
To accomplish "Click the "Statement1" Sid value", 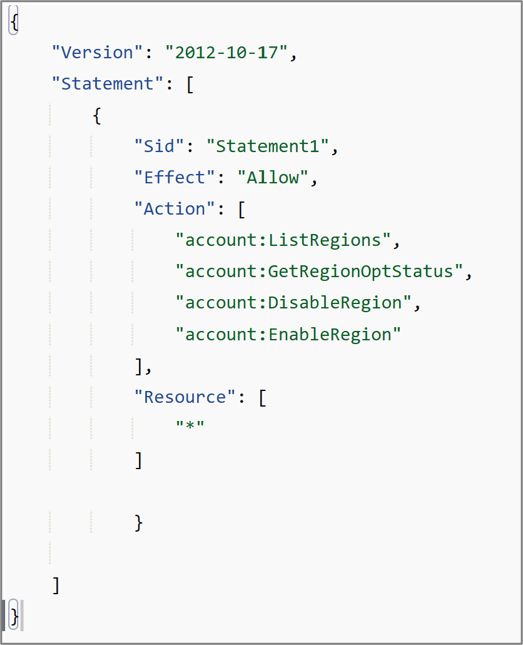I will pyautogui.click(x=267, y=146).
